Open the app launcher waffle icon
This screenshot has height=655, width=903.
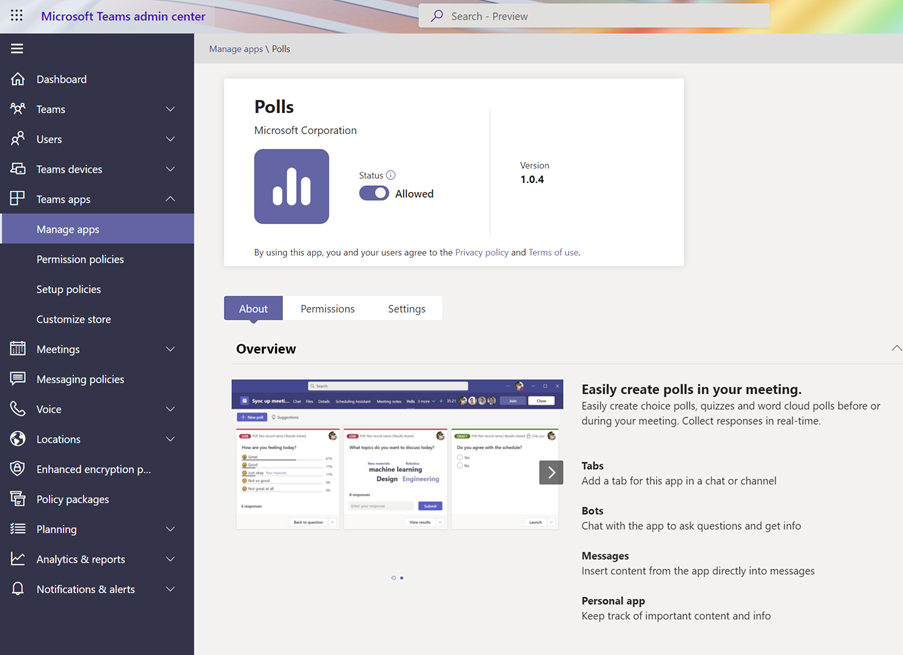[x=17, y=16]
